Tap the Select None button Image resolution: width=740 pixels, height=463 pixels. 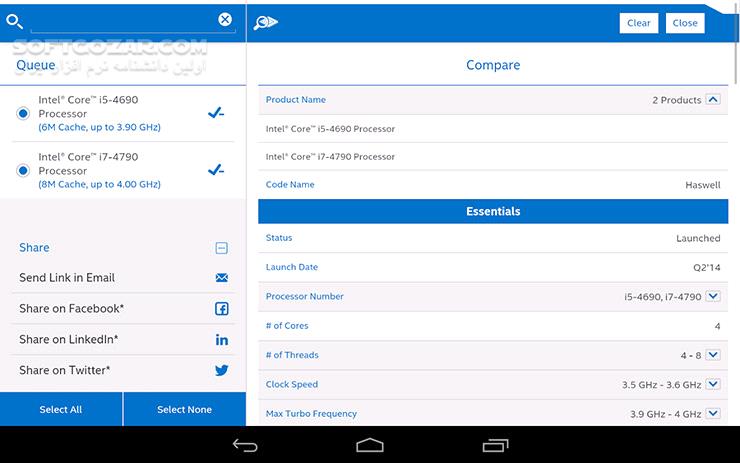point(185,409)
